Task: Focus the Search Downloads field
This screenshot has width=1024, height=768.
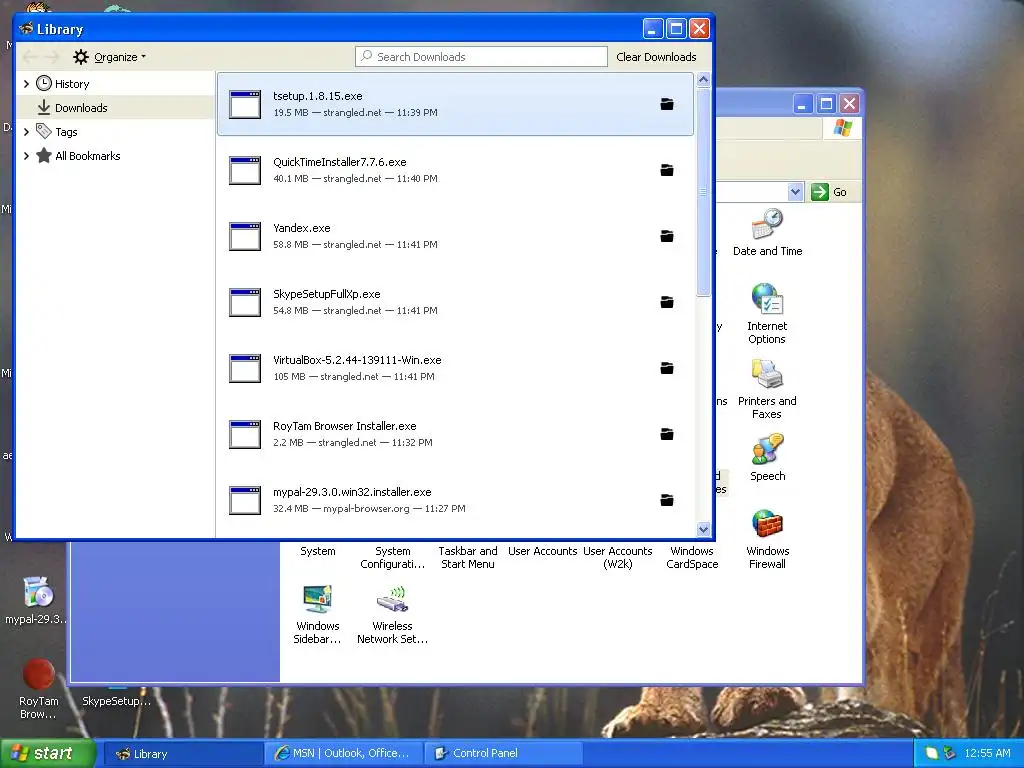Action: pos(481,57)
